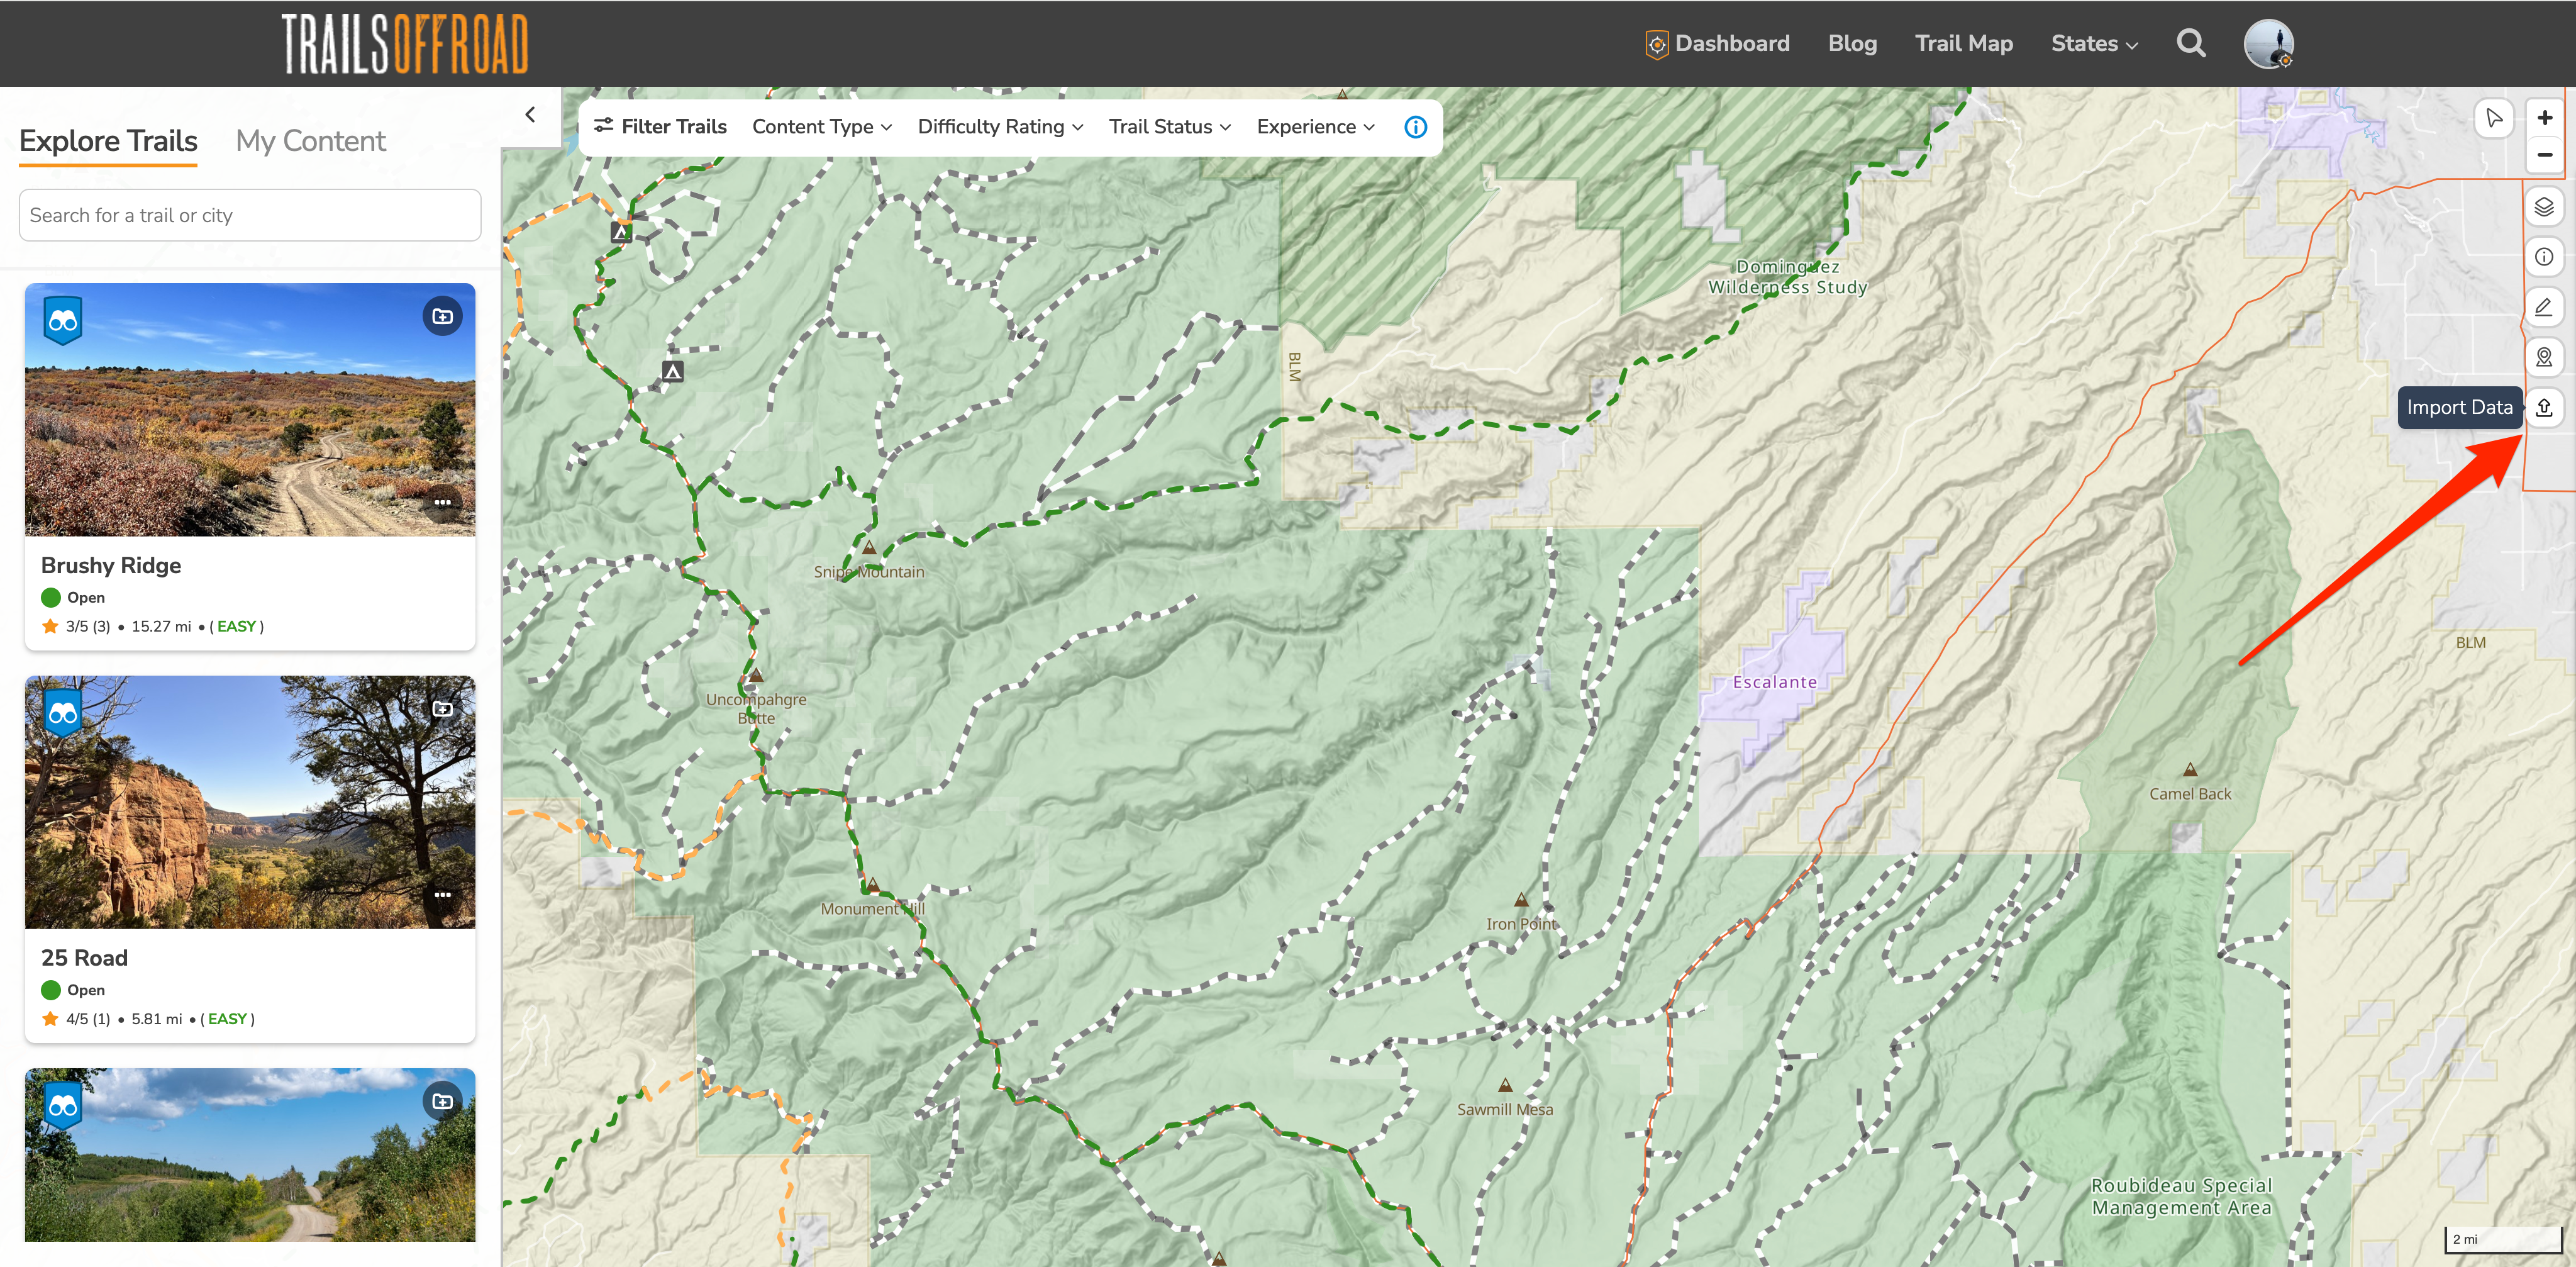This screenshot has width=2576, height=1267.
Task: Open the third trail card photo
Action: pos(250,1155)
